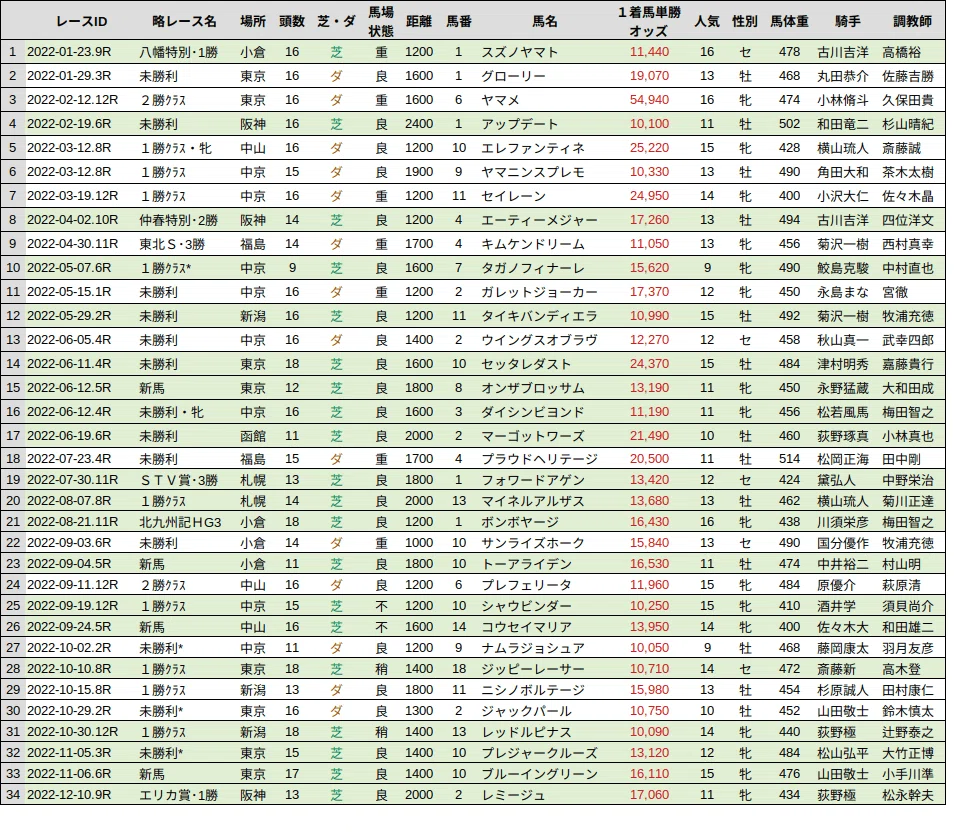Select horse name ジッピーレーサー

tap(532, 669)
